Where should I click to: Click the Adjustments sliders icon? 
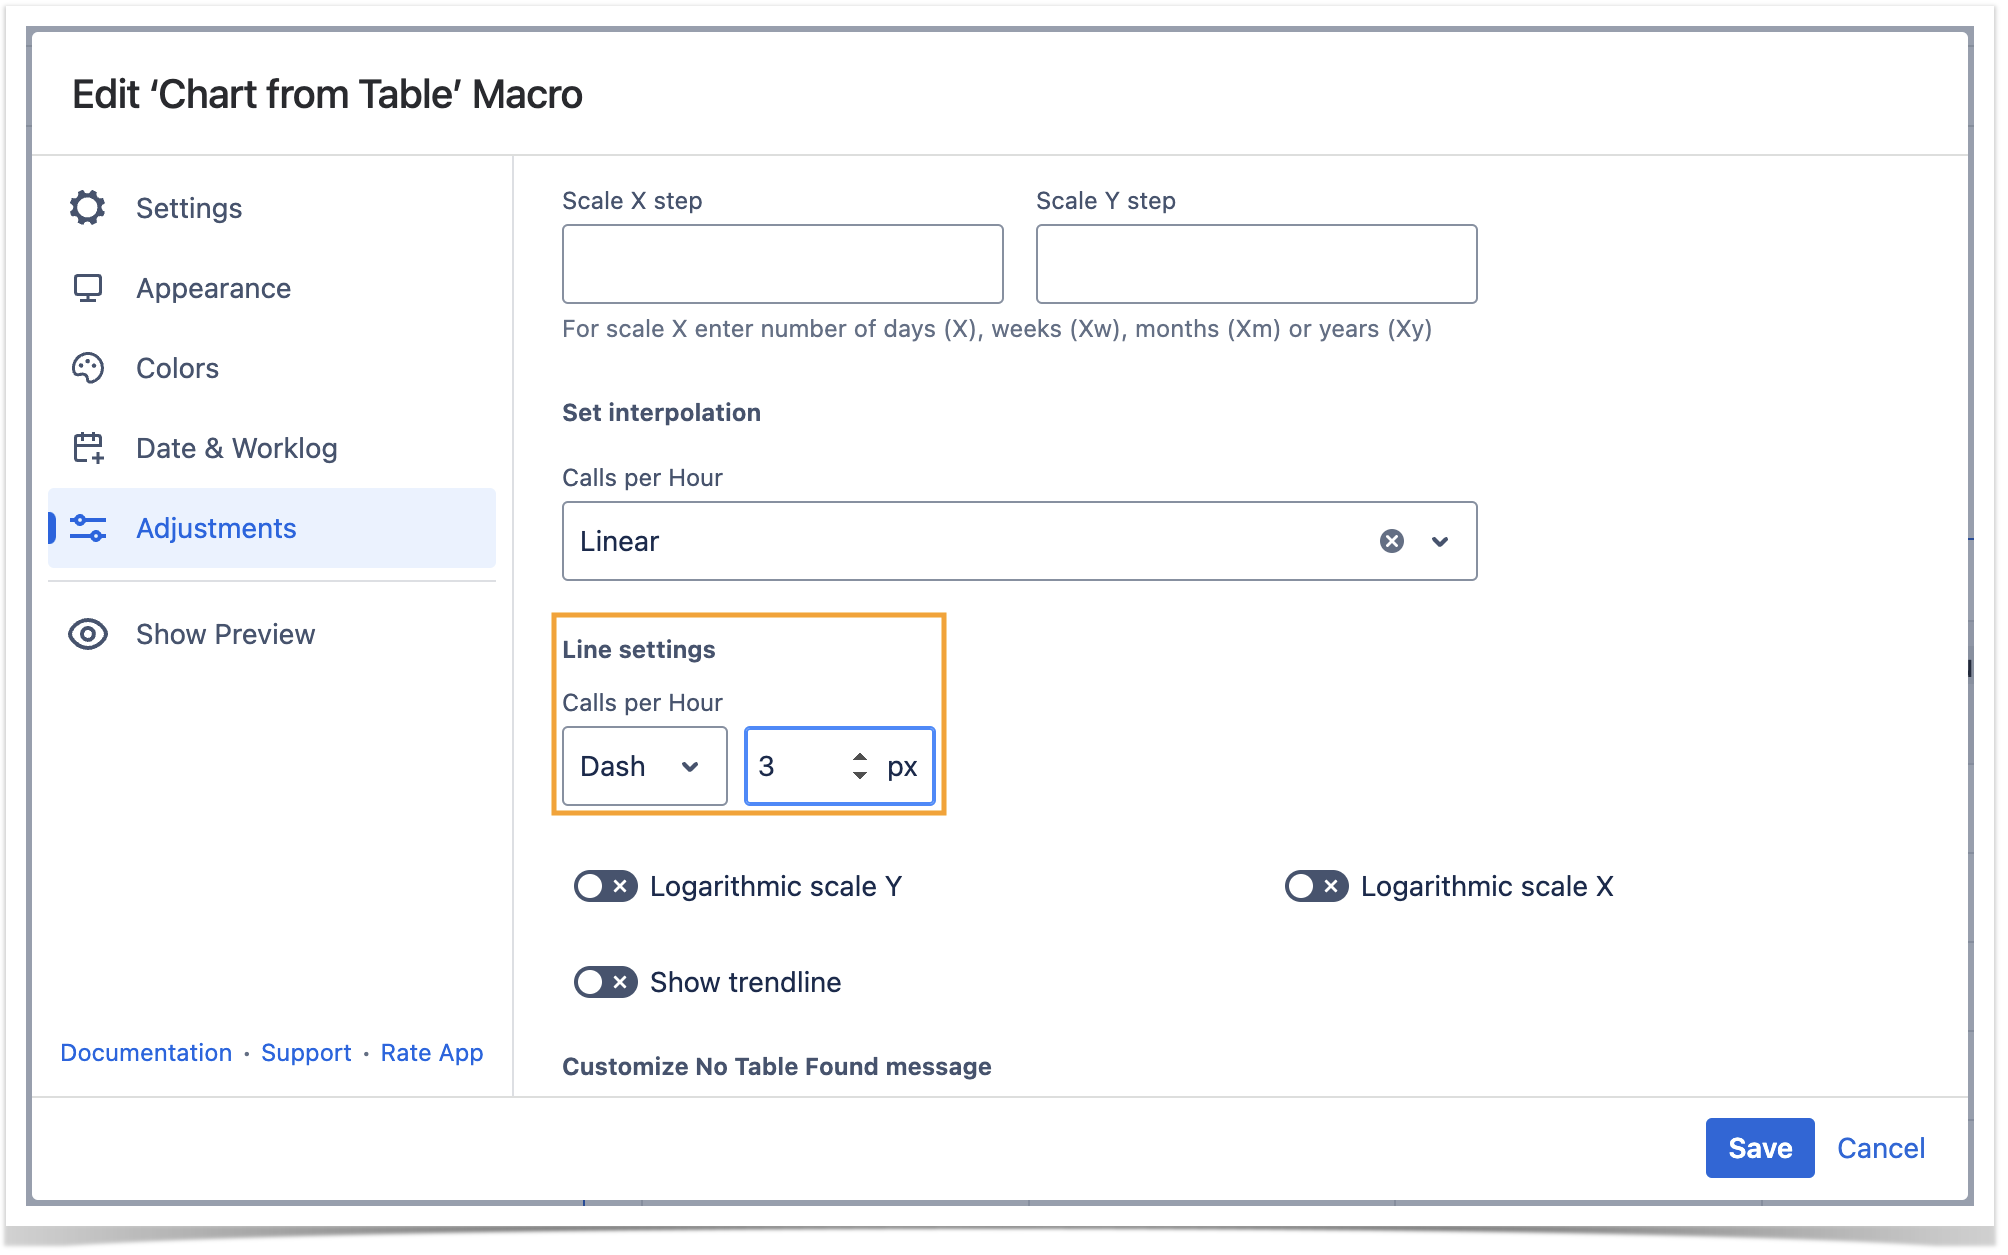tap(88, 528)
